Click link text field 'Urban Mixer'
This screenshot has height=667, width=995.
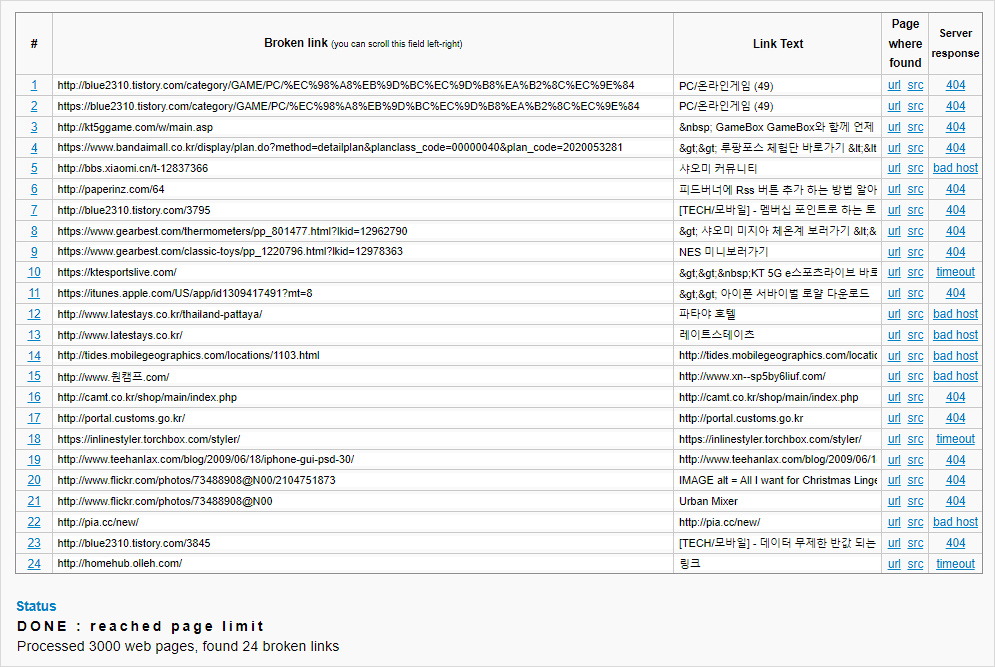click(777, 501)
